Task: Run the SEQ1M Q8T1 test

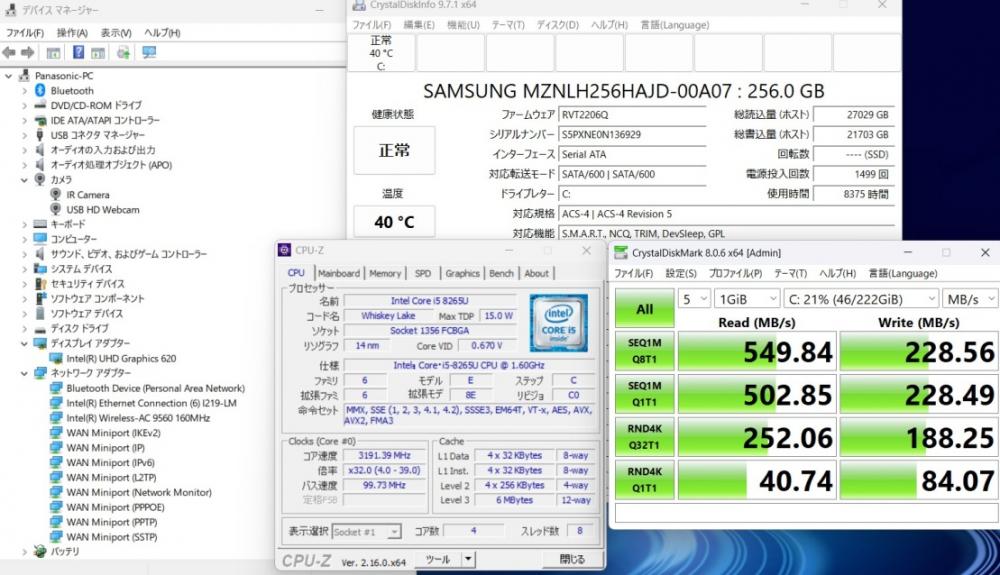Action: [645, 351]
